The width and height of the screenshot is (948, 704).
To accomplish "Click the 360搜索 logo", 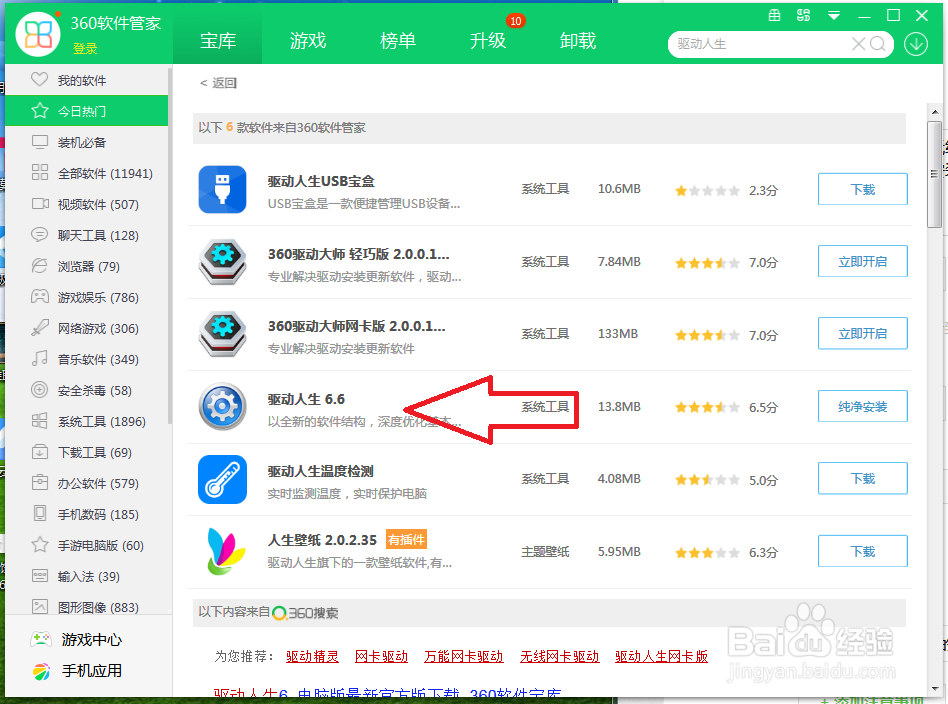I will pyautogui.click(x=305, y=613).
